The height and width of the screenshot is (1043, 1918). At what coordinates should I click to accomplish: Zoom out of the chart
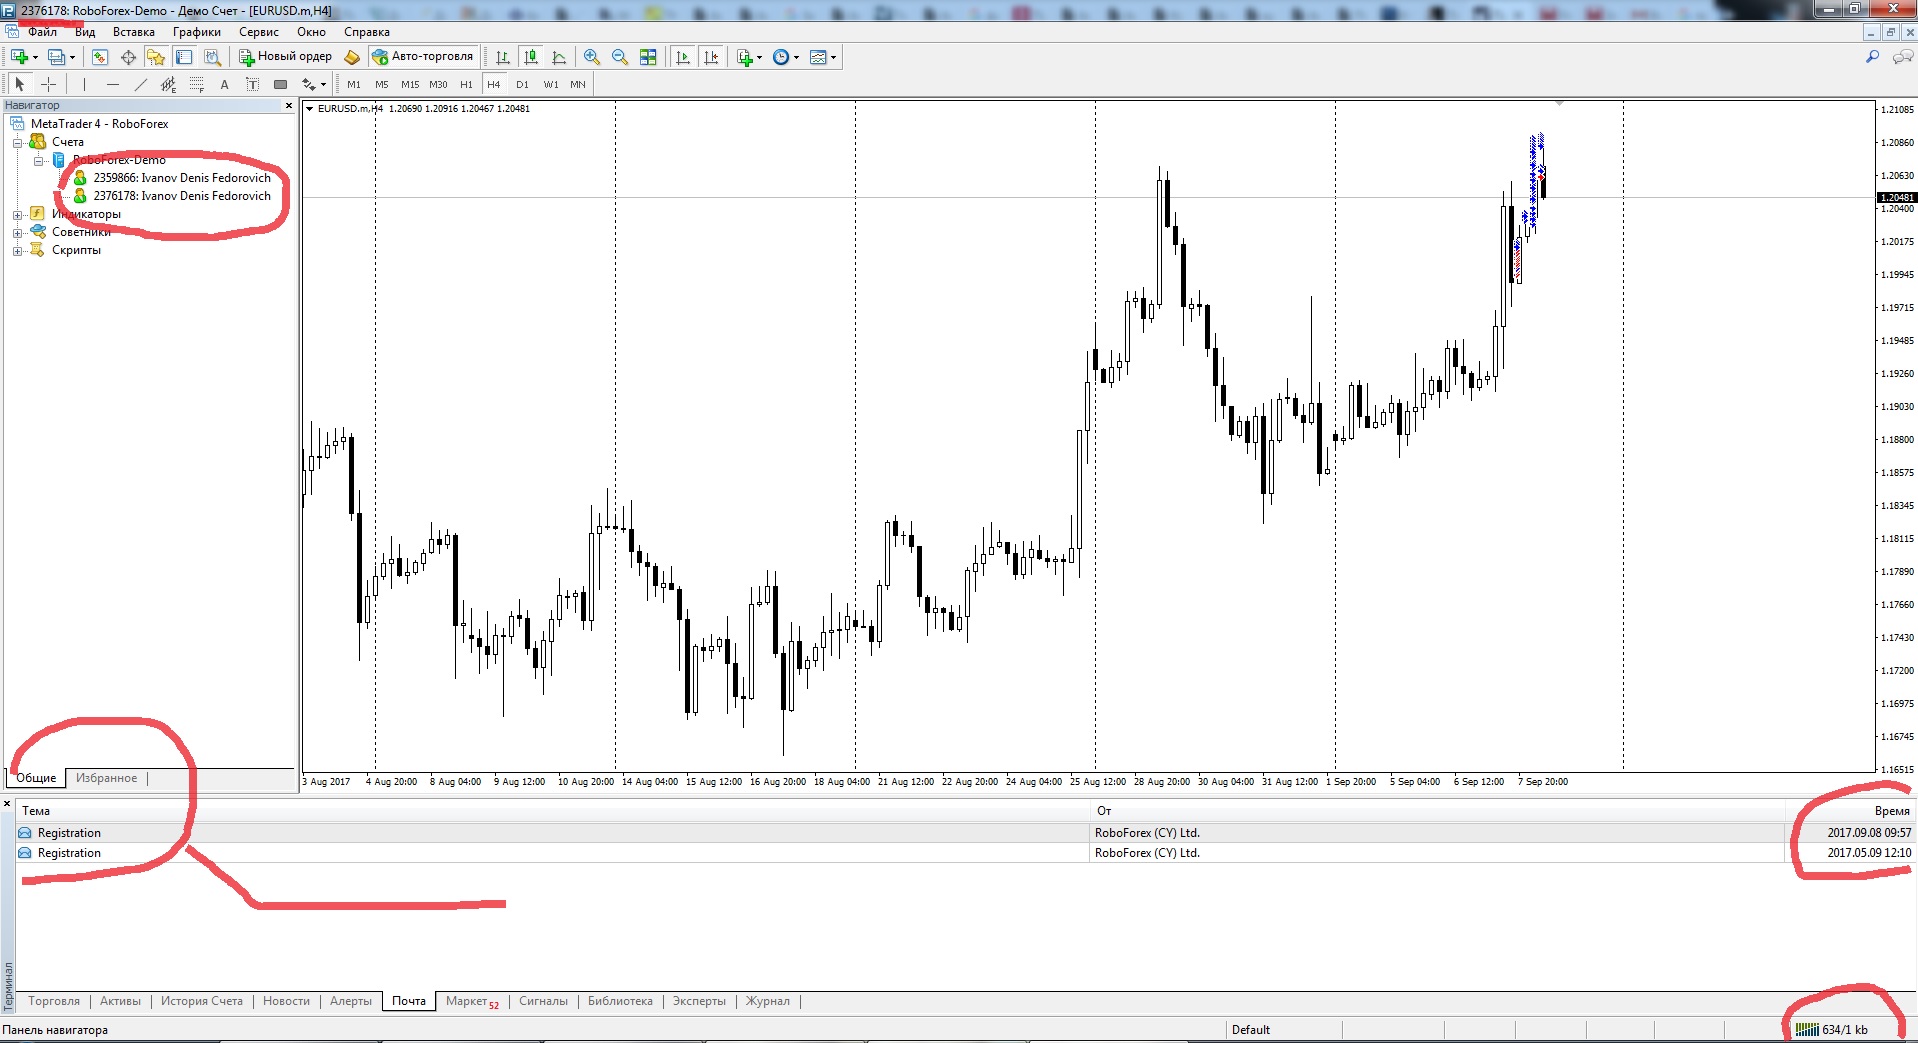pyautogui.click(x=620, y=57)
